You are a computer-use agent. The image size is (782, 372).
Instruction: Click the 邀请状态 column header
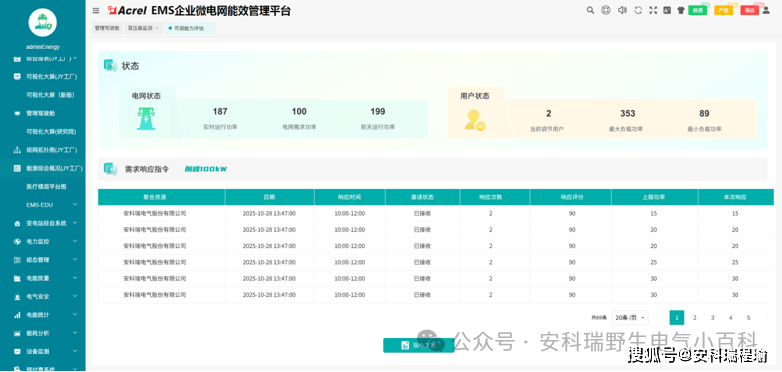(x=422, y=197)
